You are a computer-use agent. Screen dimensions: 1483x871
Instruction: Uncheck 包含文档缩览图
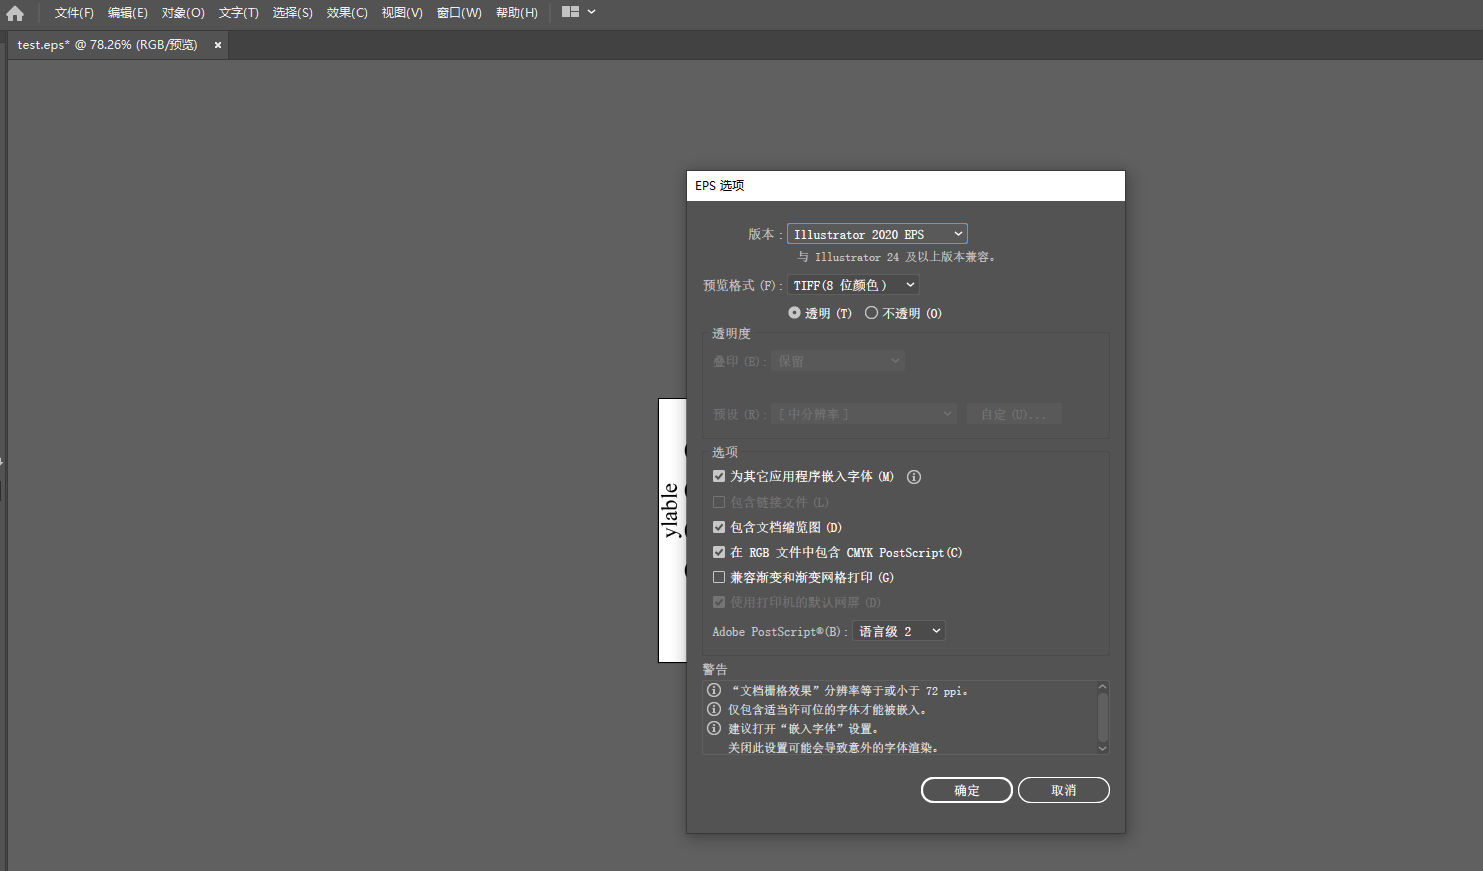[718, 527]
